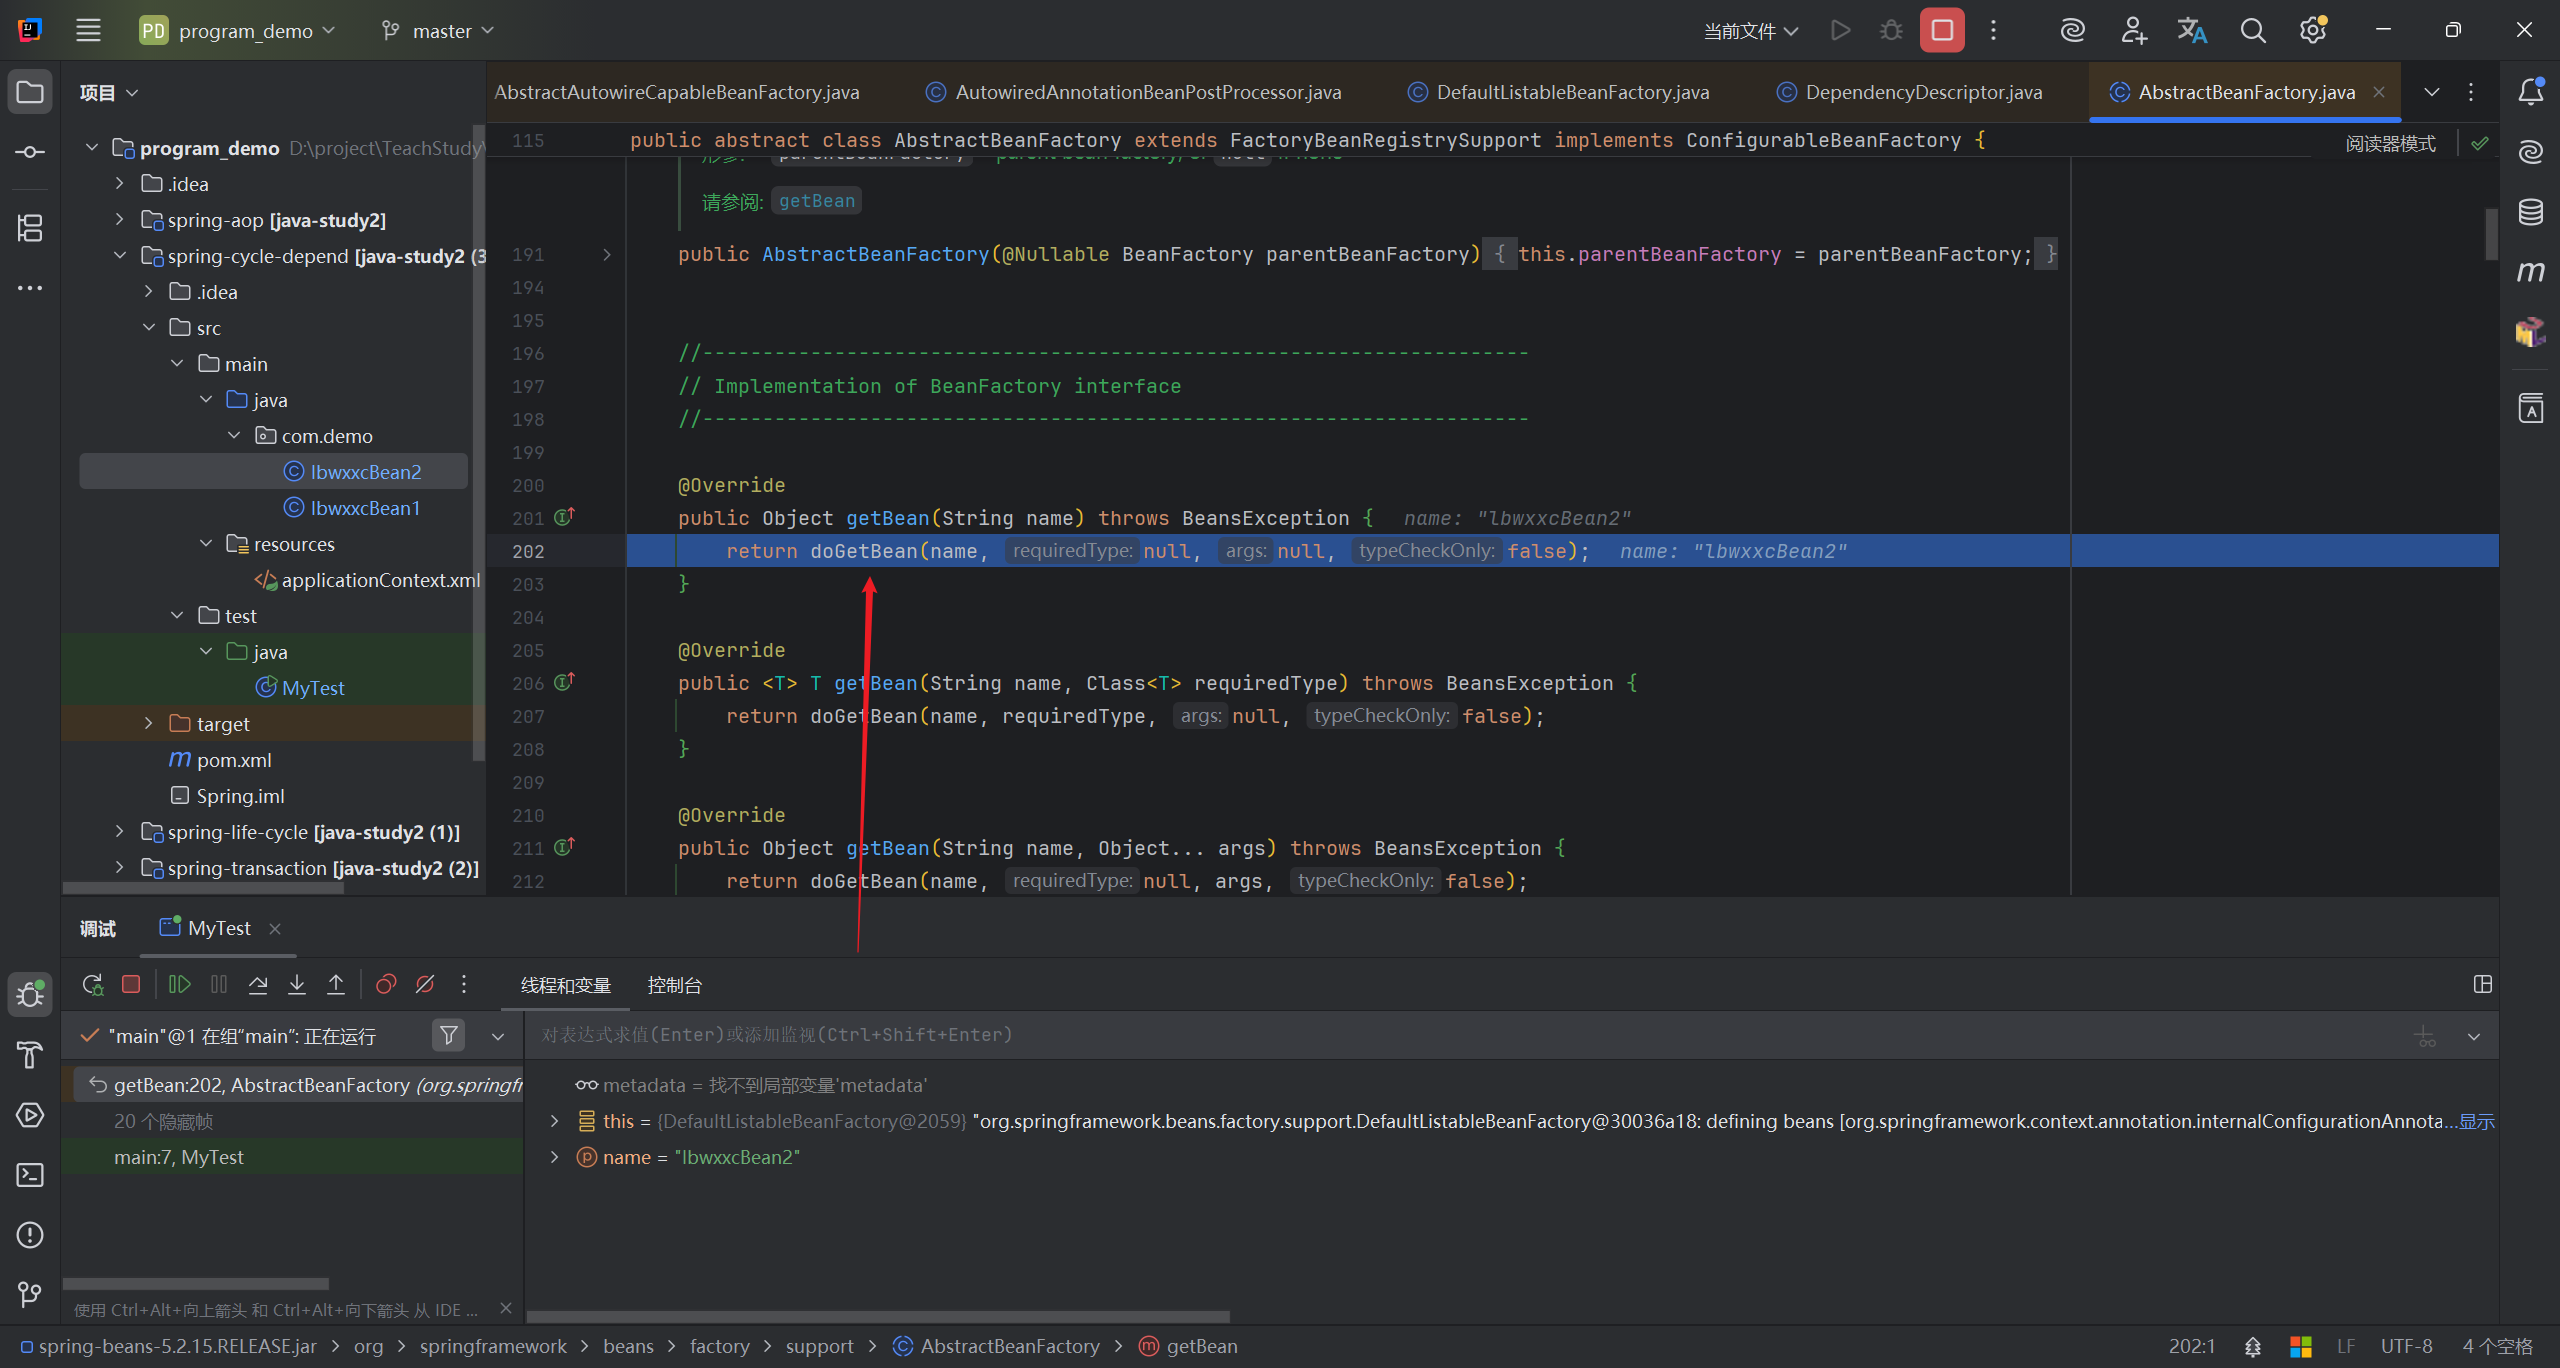2560x1368 pixels.
Task: Toggle Mute Breakpoints in debug toolbar
Action: (x=425, y=985)
